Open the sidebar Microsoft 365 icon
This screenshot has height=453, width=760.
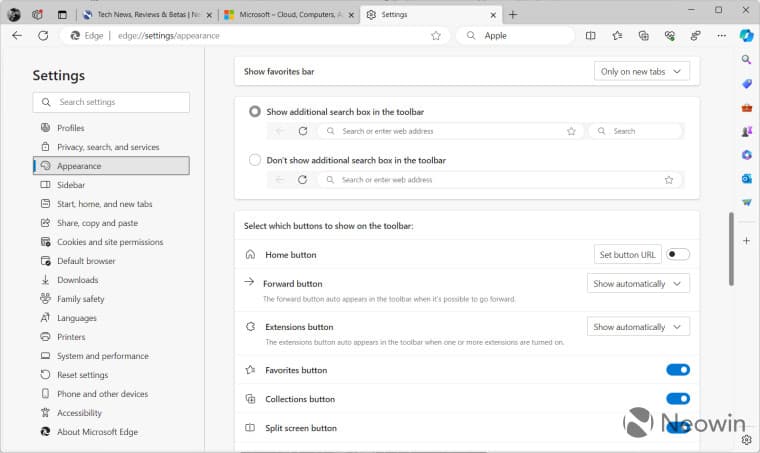pos(746,155)
